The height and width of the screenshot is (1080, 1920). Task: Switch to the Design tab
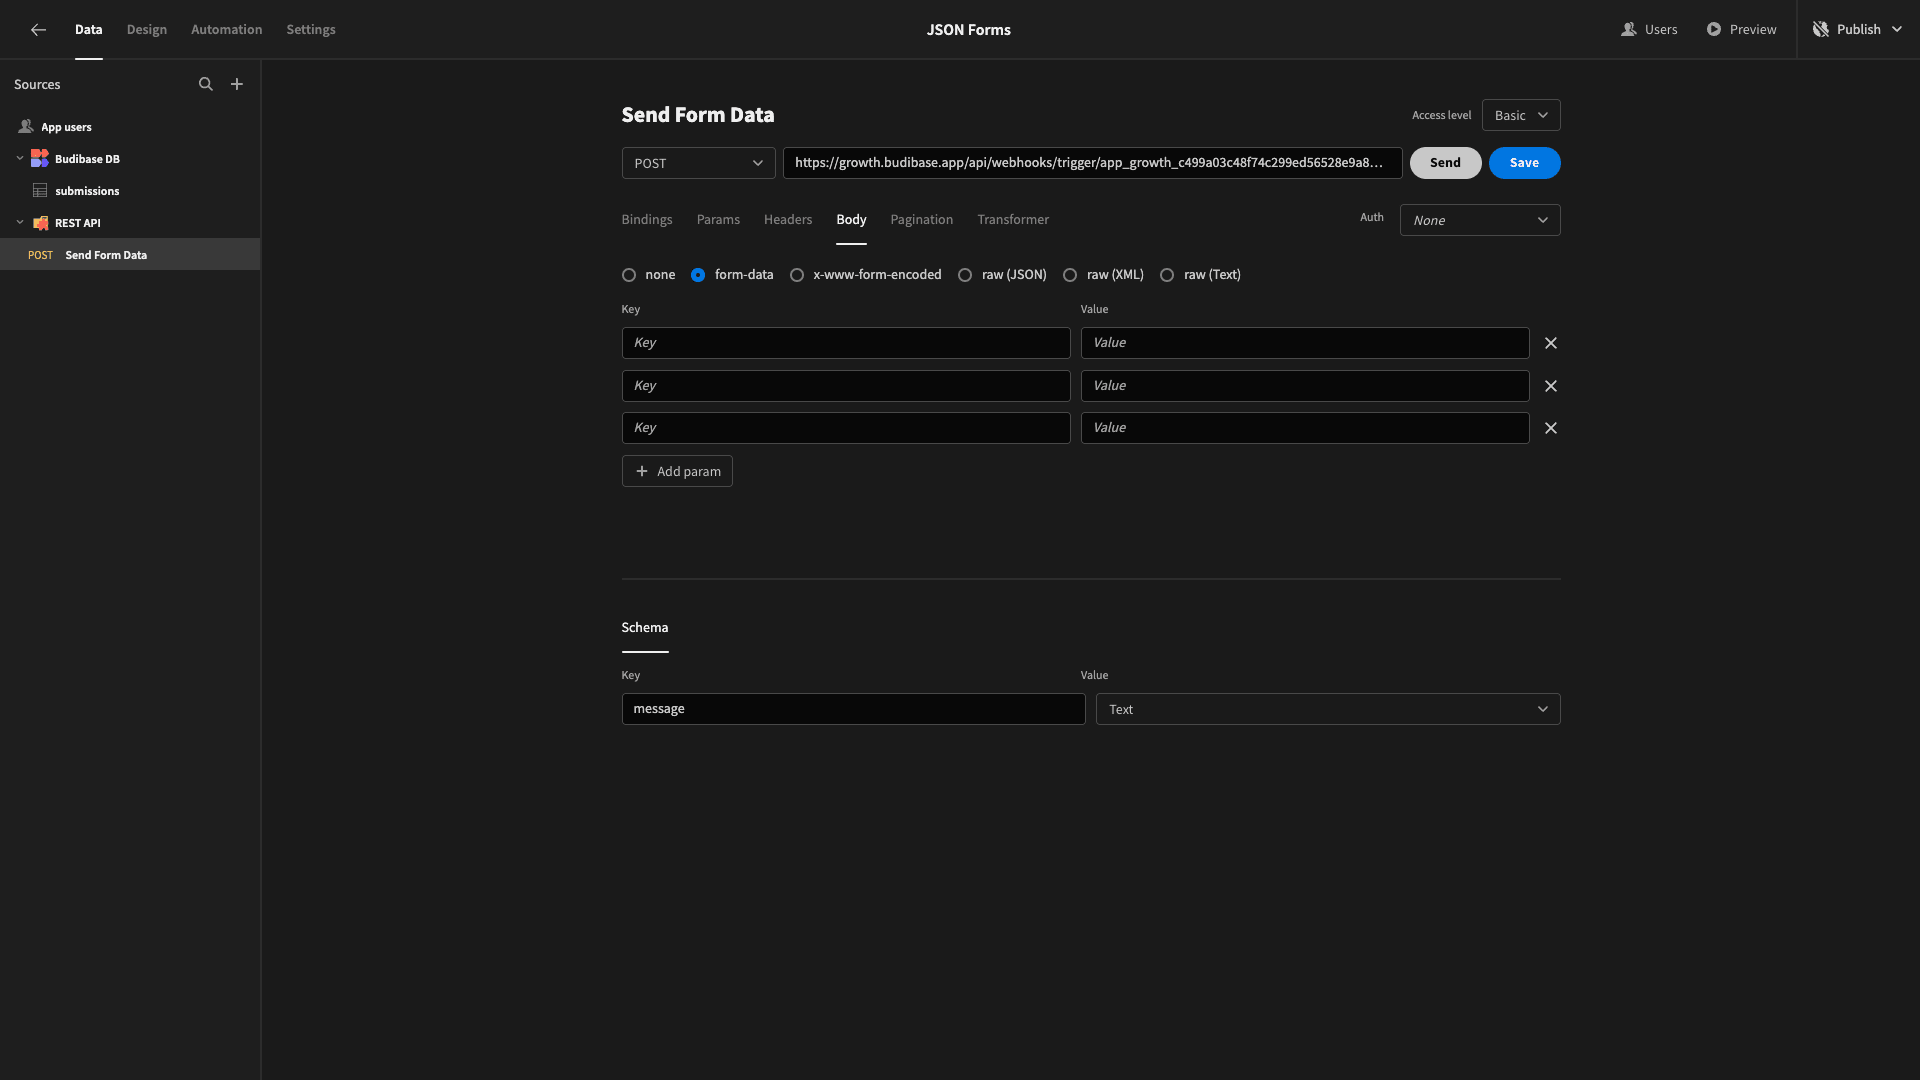pyautogui.click(x=147, y=30)
